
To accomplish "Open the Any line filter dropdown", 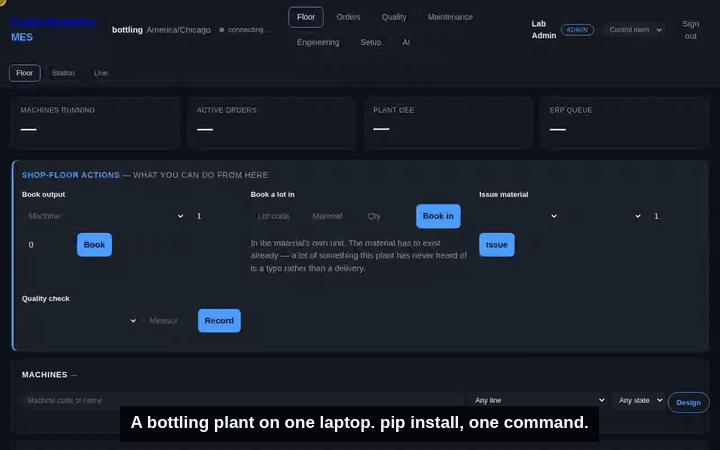I will click(539, 400).
